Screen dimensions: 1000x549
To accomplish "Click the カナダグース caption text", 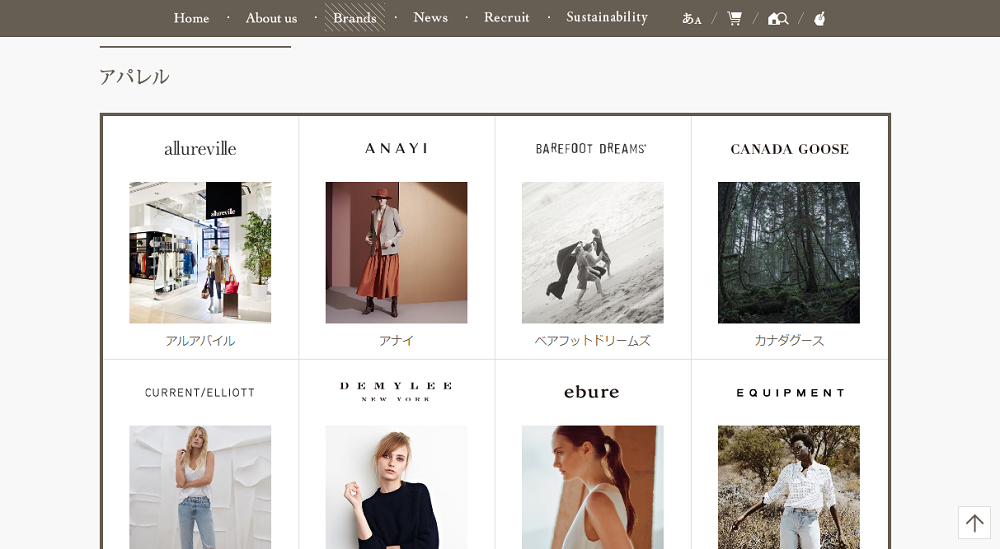I will pyautogui.click(x=789, y=341).
